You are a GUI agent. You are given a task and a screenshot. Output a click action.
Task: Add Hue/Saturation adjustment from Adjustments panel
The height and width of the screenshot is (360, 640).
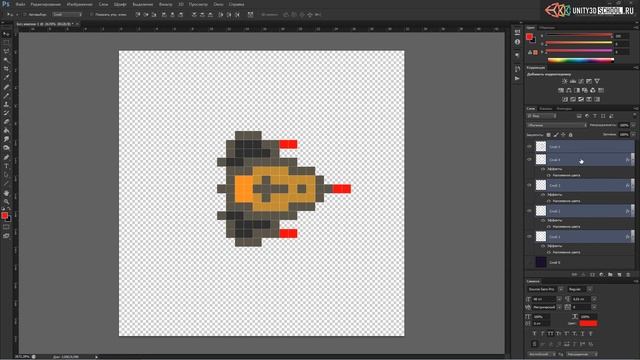[x=561, y=90]
